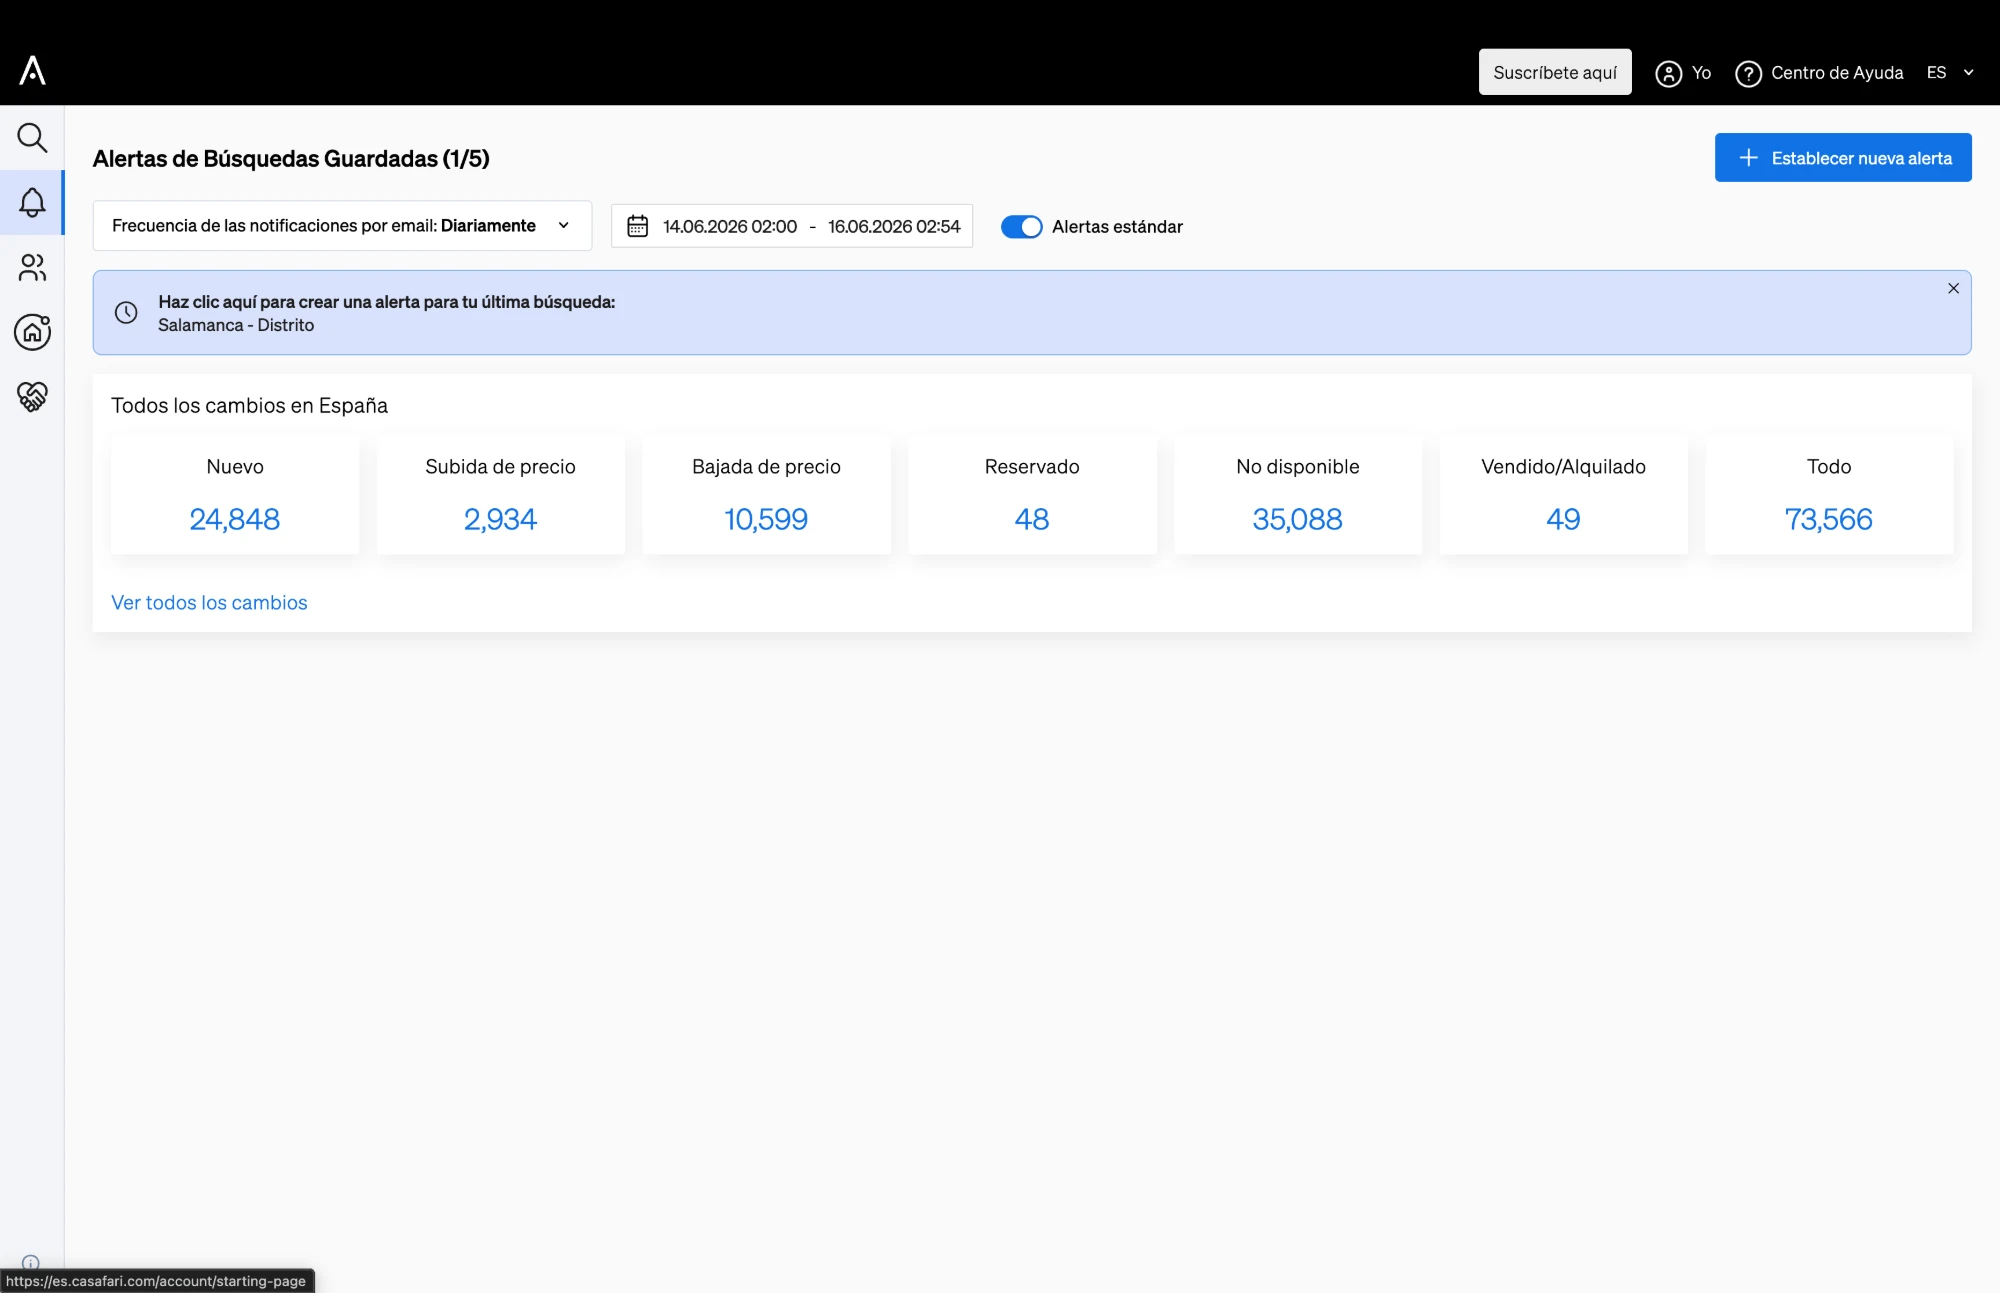Open the Bajada de precio card

[766, 495]
